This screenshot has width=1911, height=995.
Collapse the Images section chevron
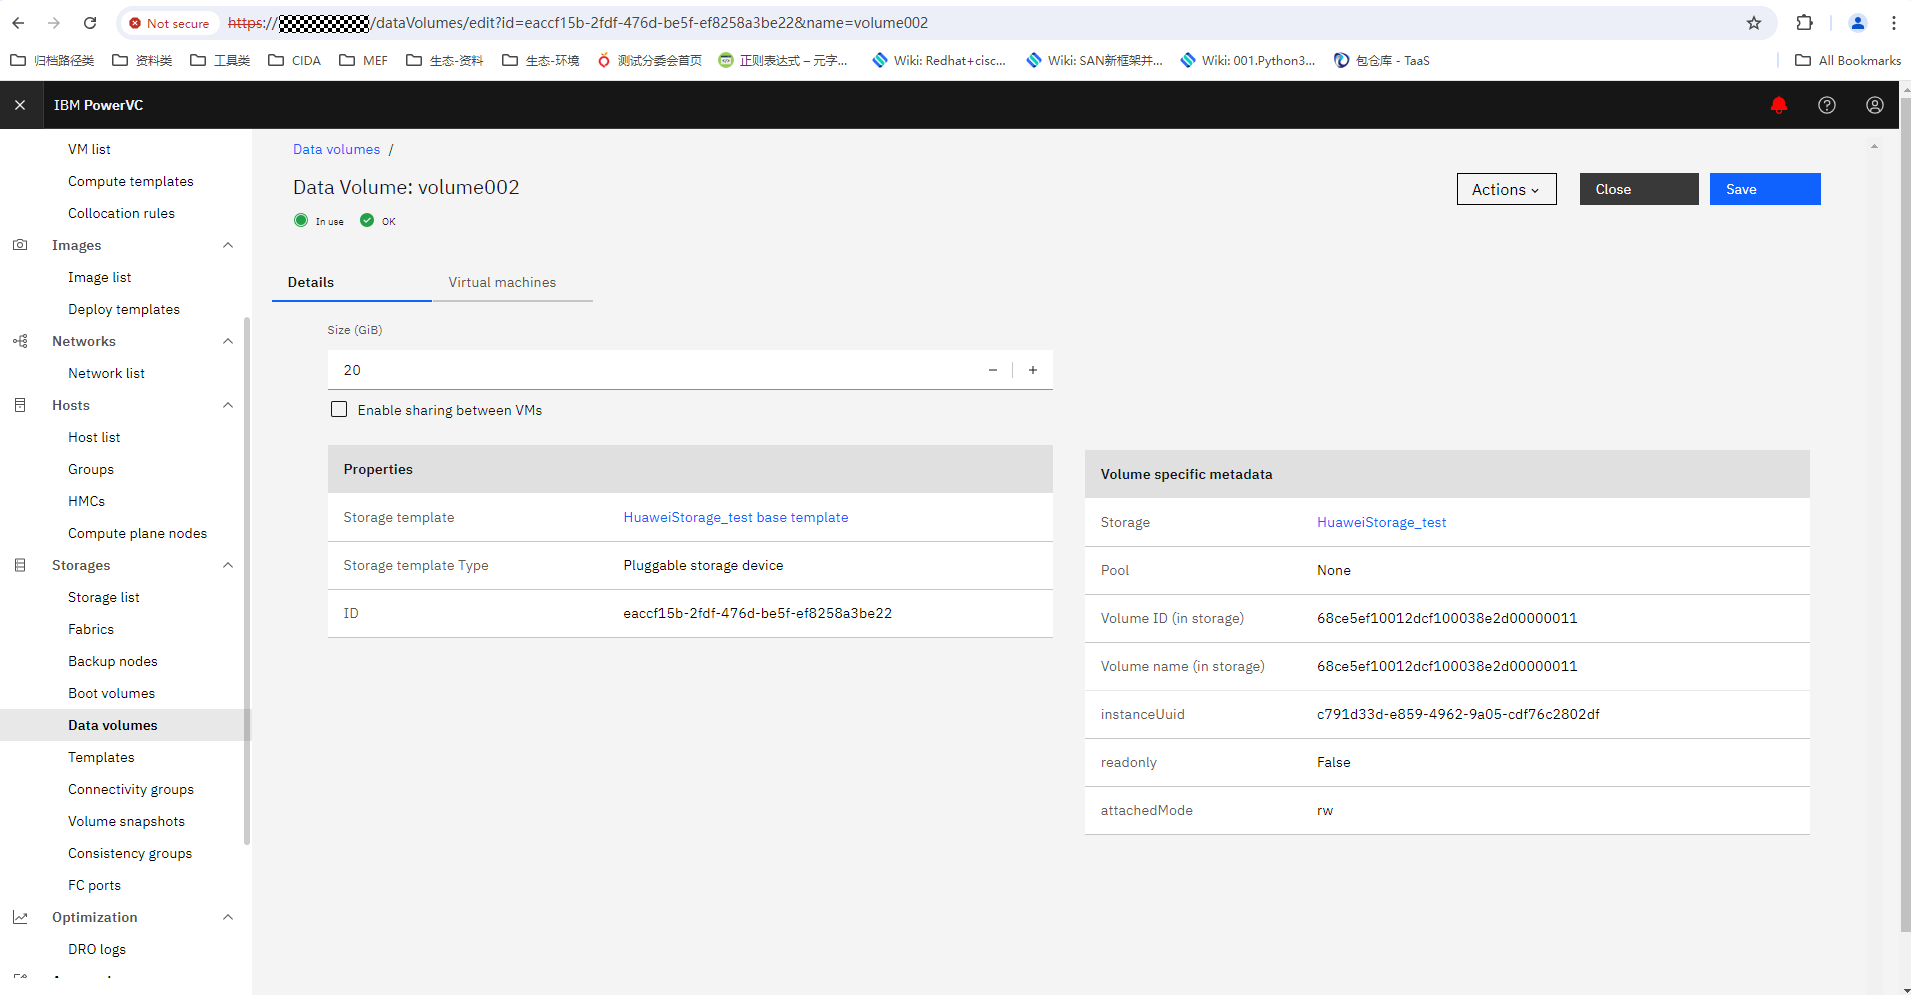228,245
